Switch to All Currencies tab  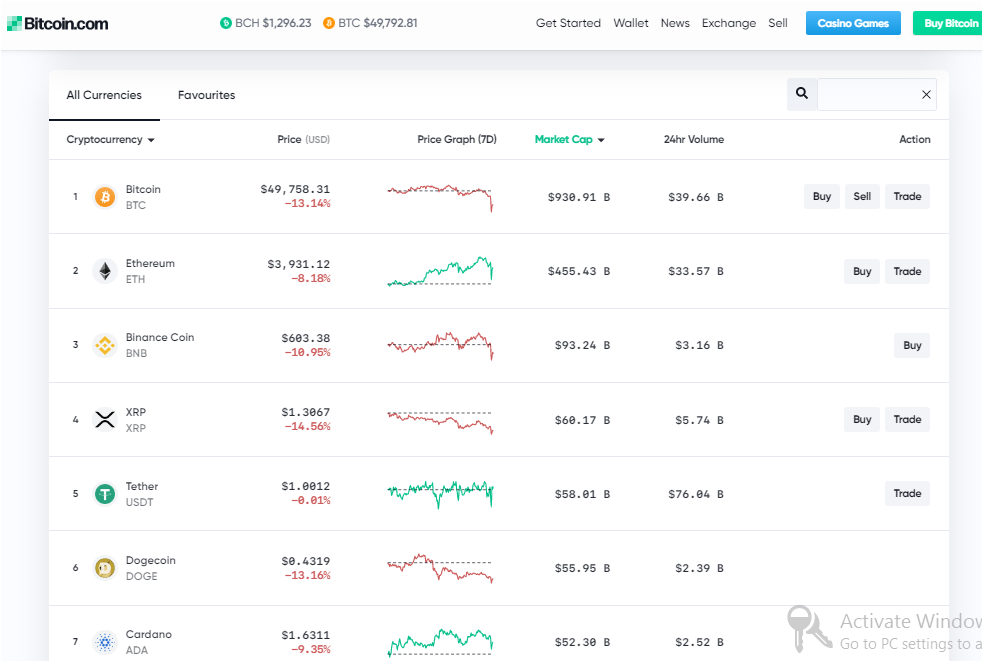(104, 95)
